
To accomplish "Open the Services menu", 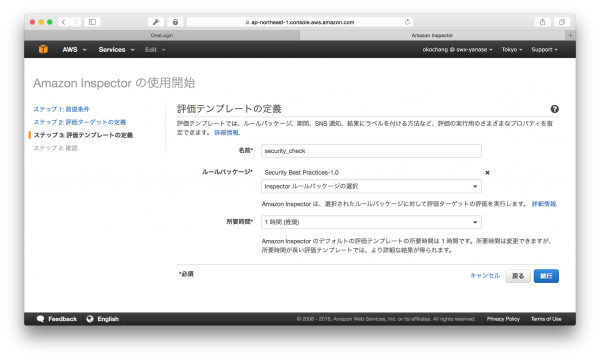I will 116,50.
